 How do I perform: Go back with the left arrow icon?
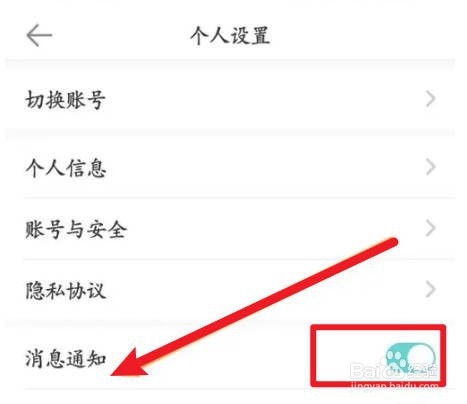tap(39, 35)
